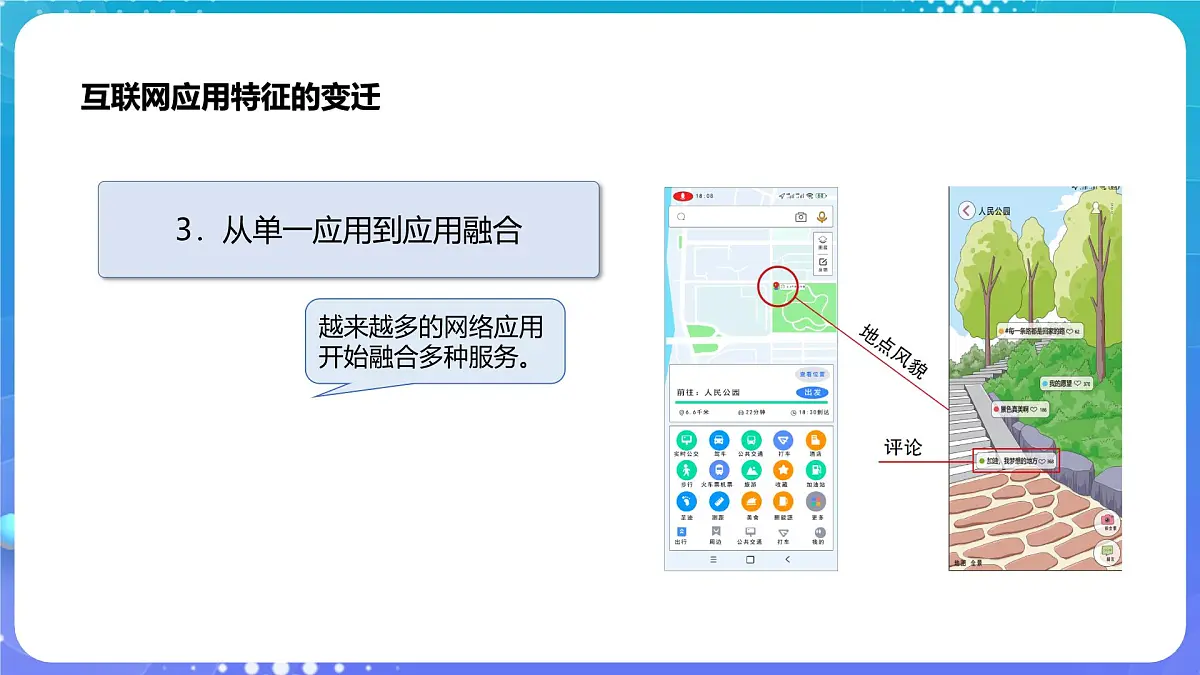Switch to the 公共交通 bottom tab

(750, 536)
